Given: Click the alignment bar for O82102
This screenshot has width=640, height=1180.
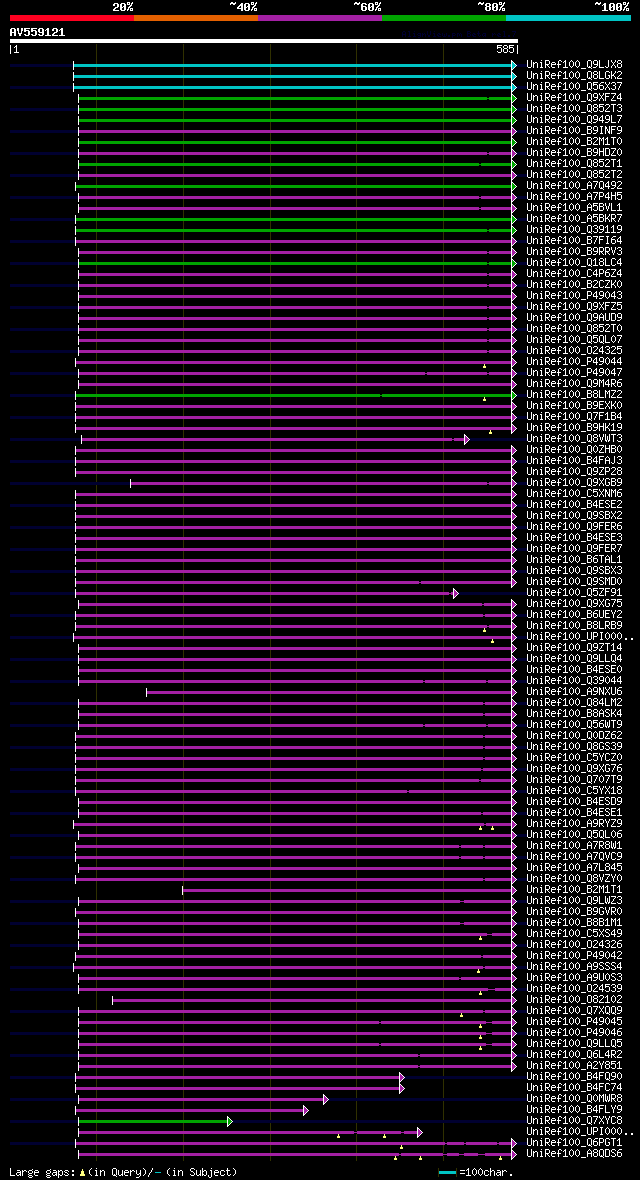Looking at the screenshot, I should point(312,1000).
